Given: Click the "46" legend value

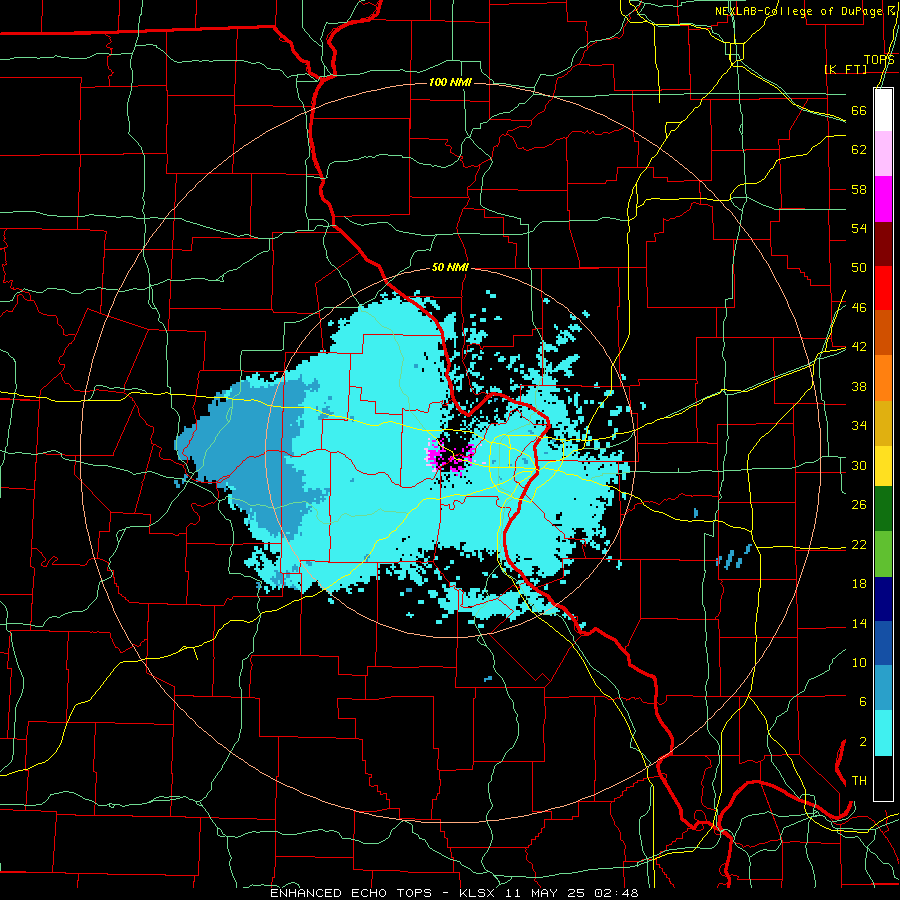Looking at the screenshot, I should click(x=859, y=308).
